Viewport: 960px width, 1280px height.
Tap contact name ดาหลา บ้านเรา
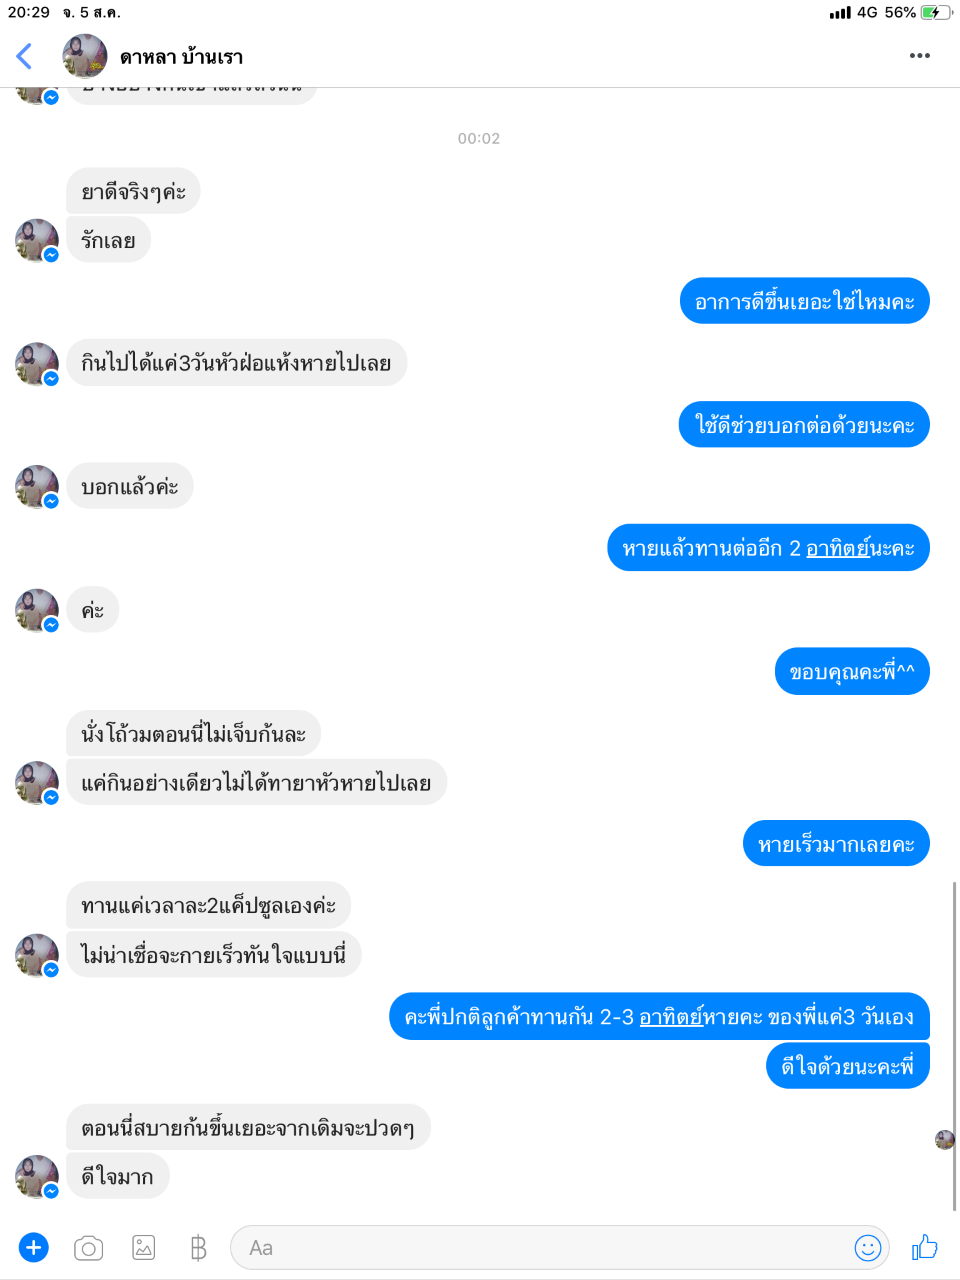pyautogui.click(x=181, y=57)
